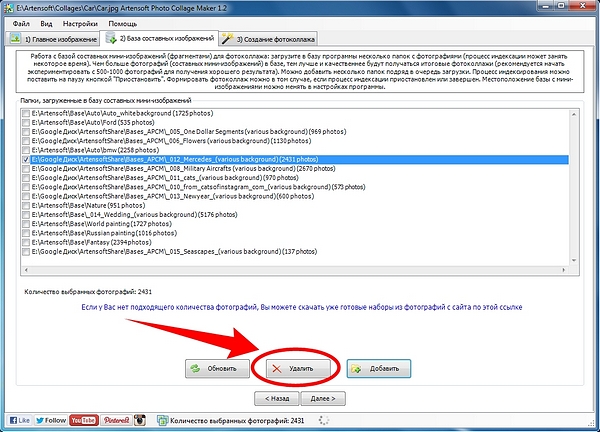Check the Military Aircrafts folder checkbox
This screenshot has height=432, width=600.
pyautogui.click(x=26, y=169)
